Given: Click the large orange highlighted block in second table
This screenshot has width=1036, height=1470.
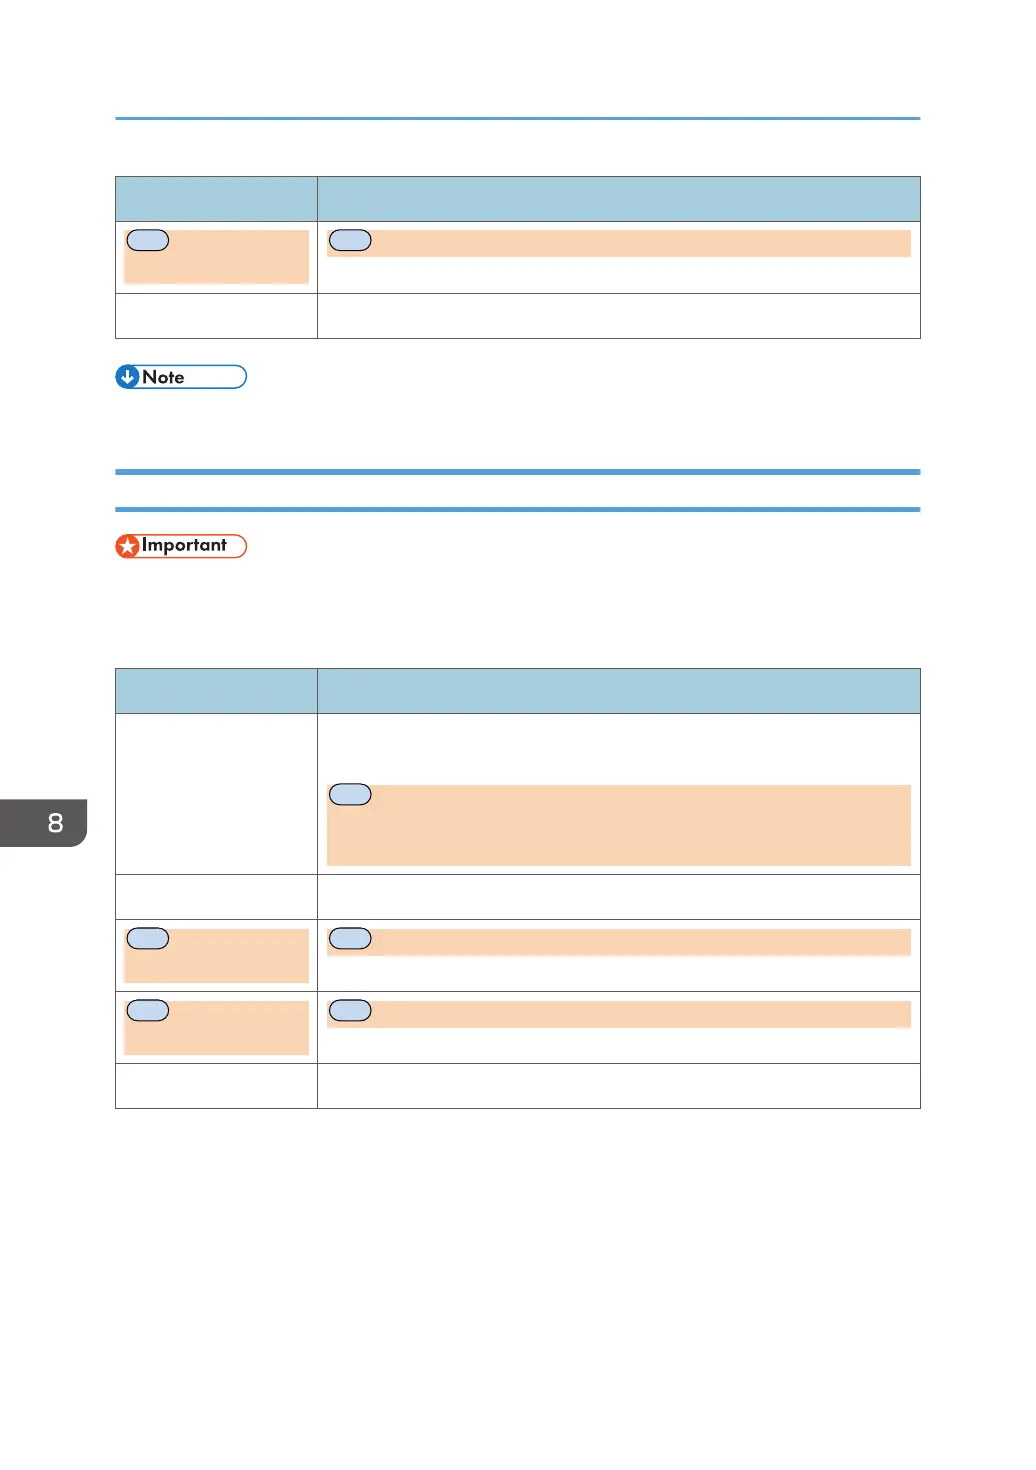Looking at the screenshot, I should 619,825.
